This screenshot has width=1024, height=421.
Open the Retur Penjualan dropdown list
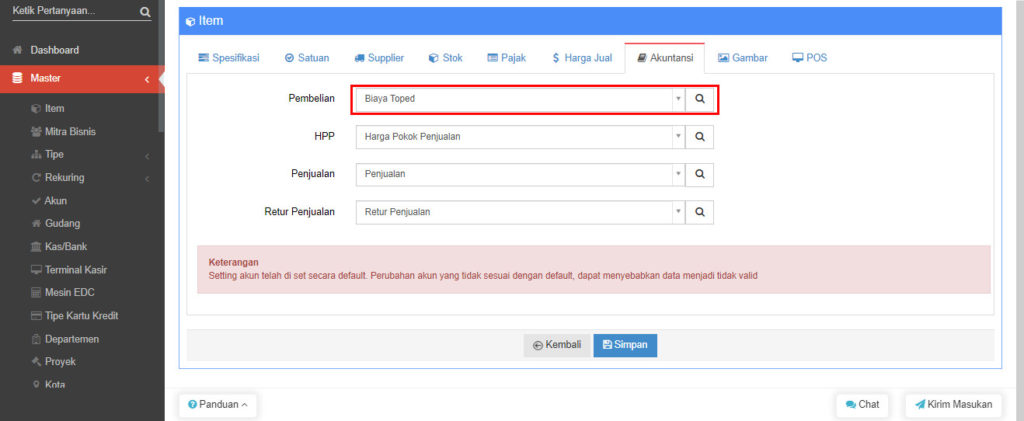tap(677, 212)
